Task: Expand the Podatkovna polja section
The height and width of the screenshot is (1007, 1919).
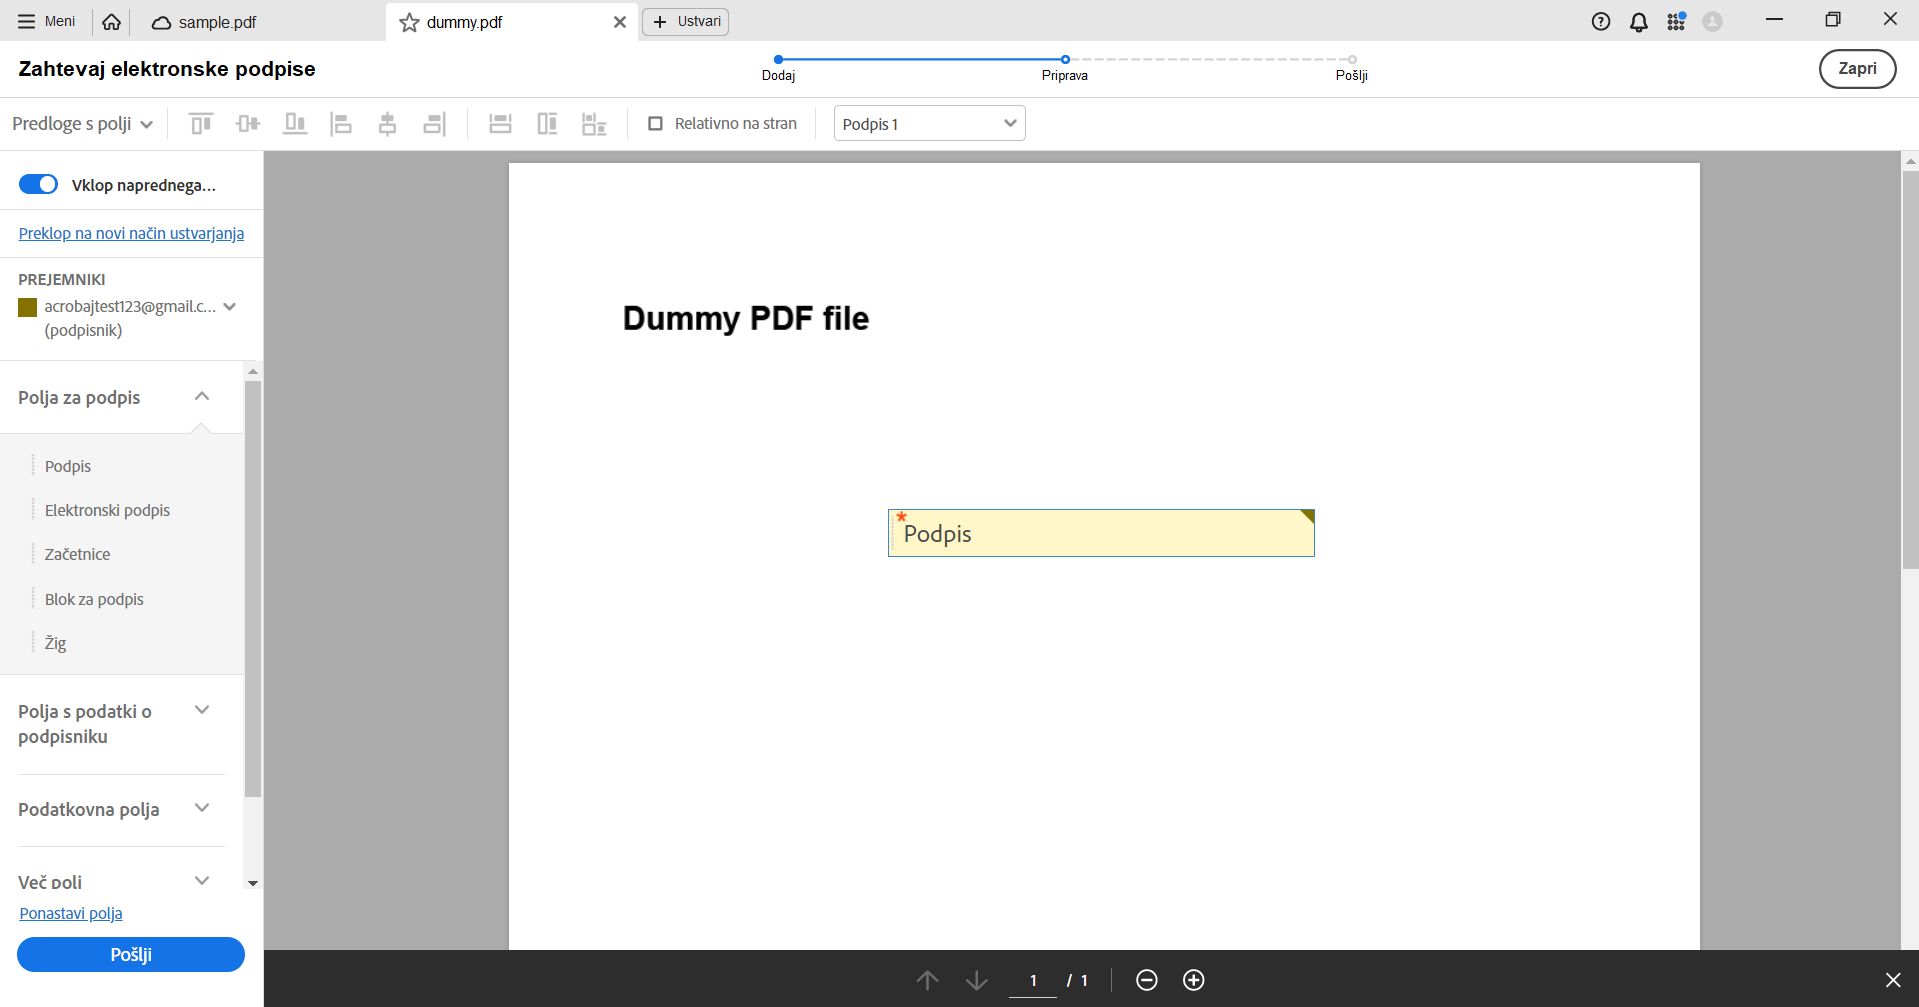Action: point(202,809)
